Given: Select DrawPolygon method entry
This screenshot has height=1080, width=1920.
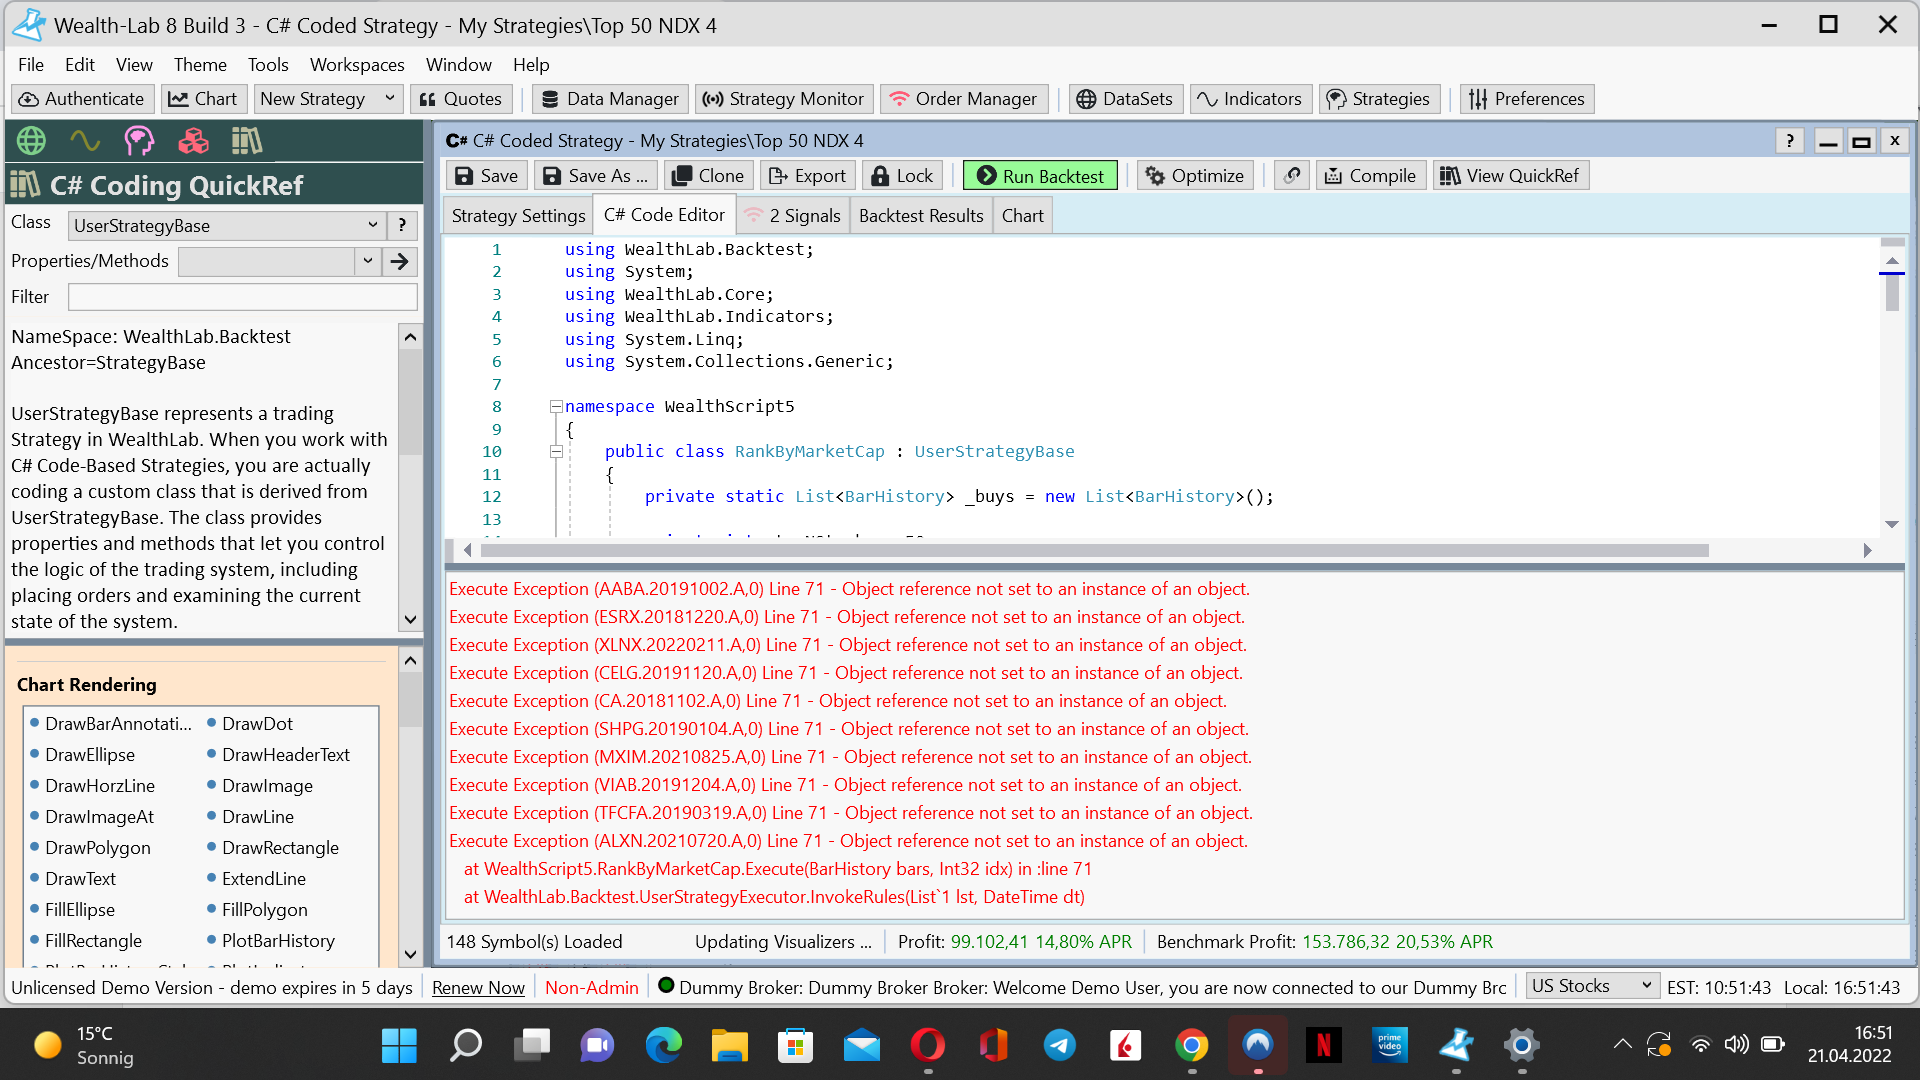Looking at the screenshot, I should pyautogui.click(x=98, y=848).
